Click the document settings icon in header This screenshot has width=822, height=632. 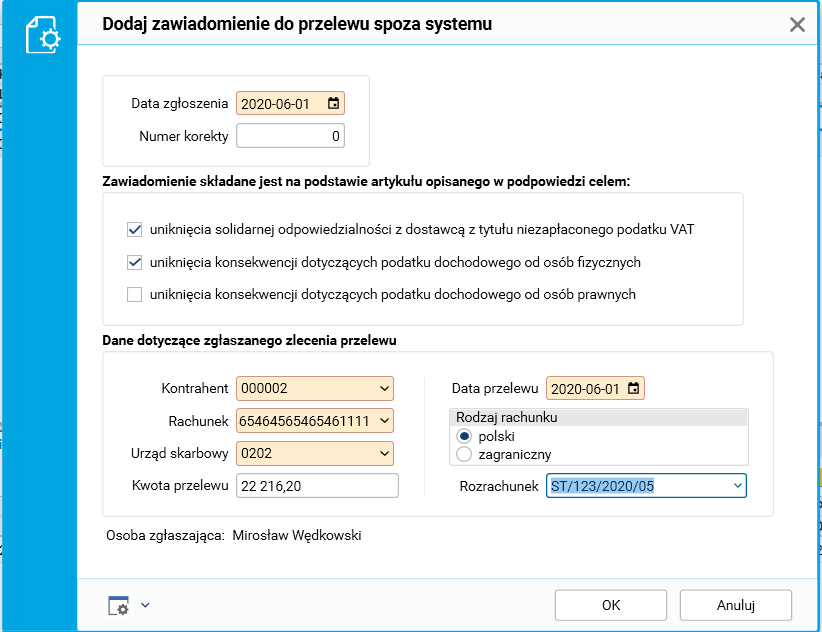coord(43,36)
